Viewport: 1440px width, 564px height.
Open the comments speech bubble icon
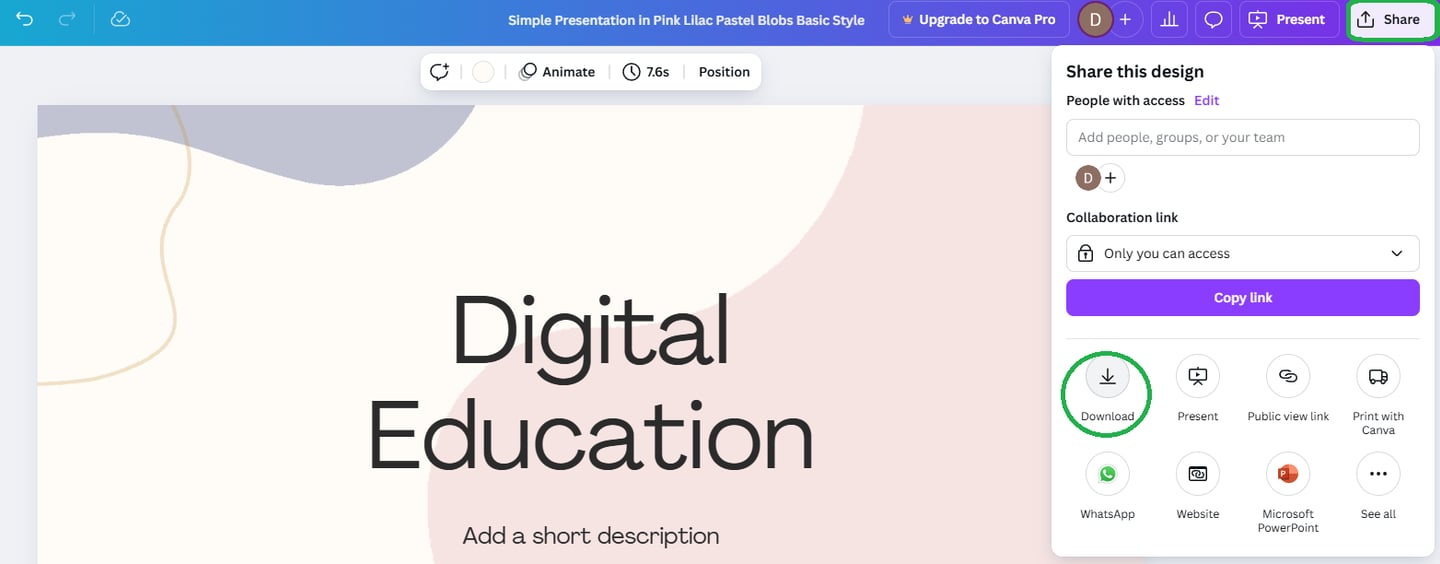coord(1213,19)
